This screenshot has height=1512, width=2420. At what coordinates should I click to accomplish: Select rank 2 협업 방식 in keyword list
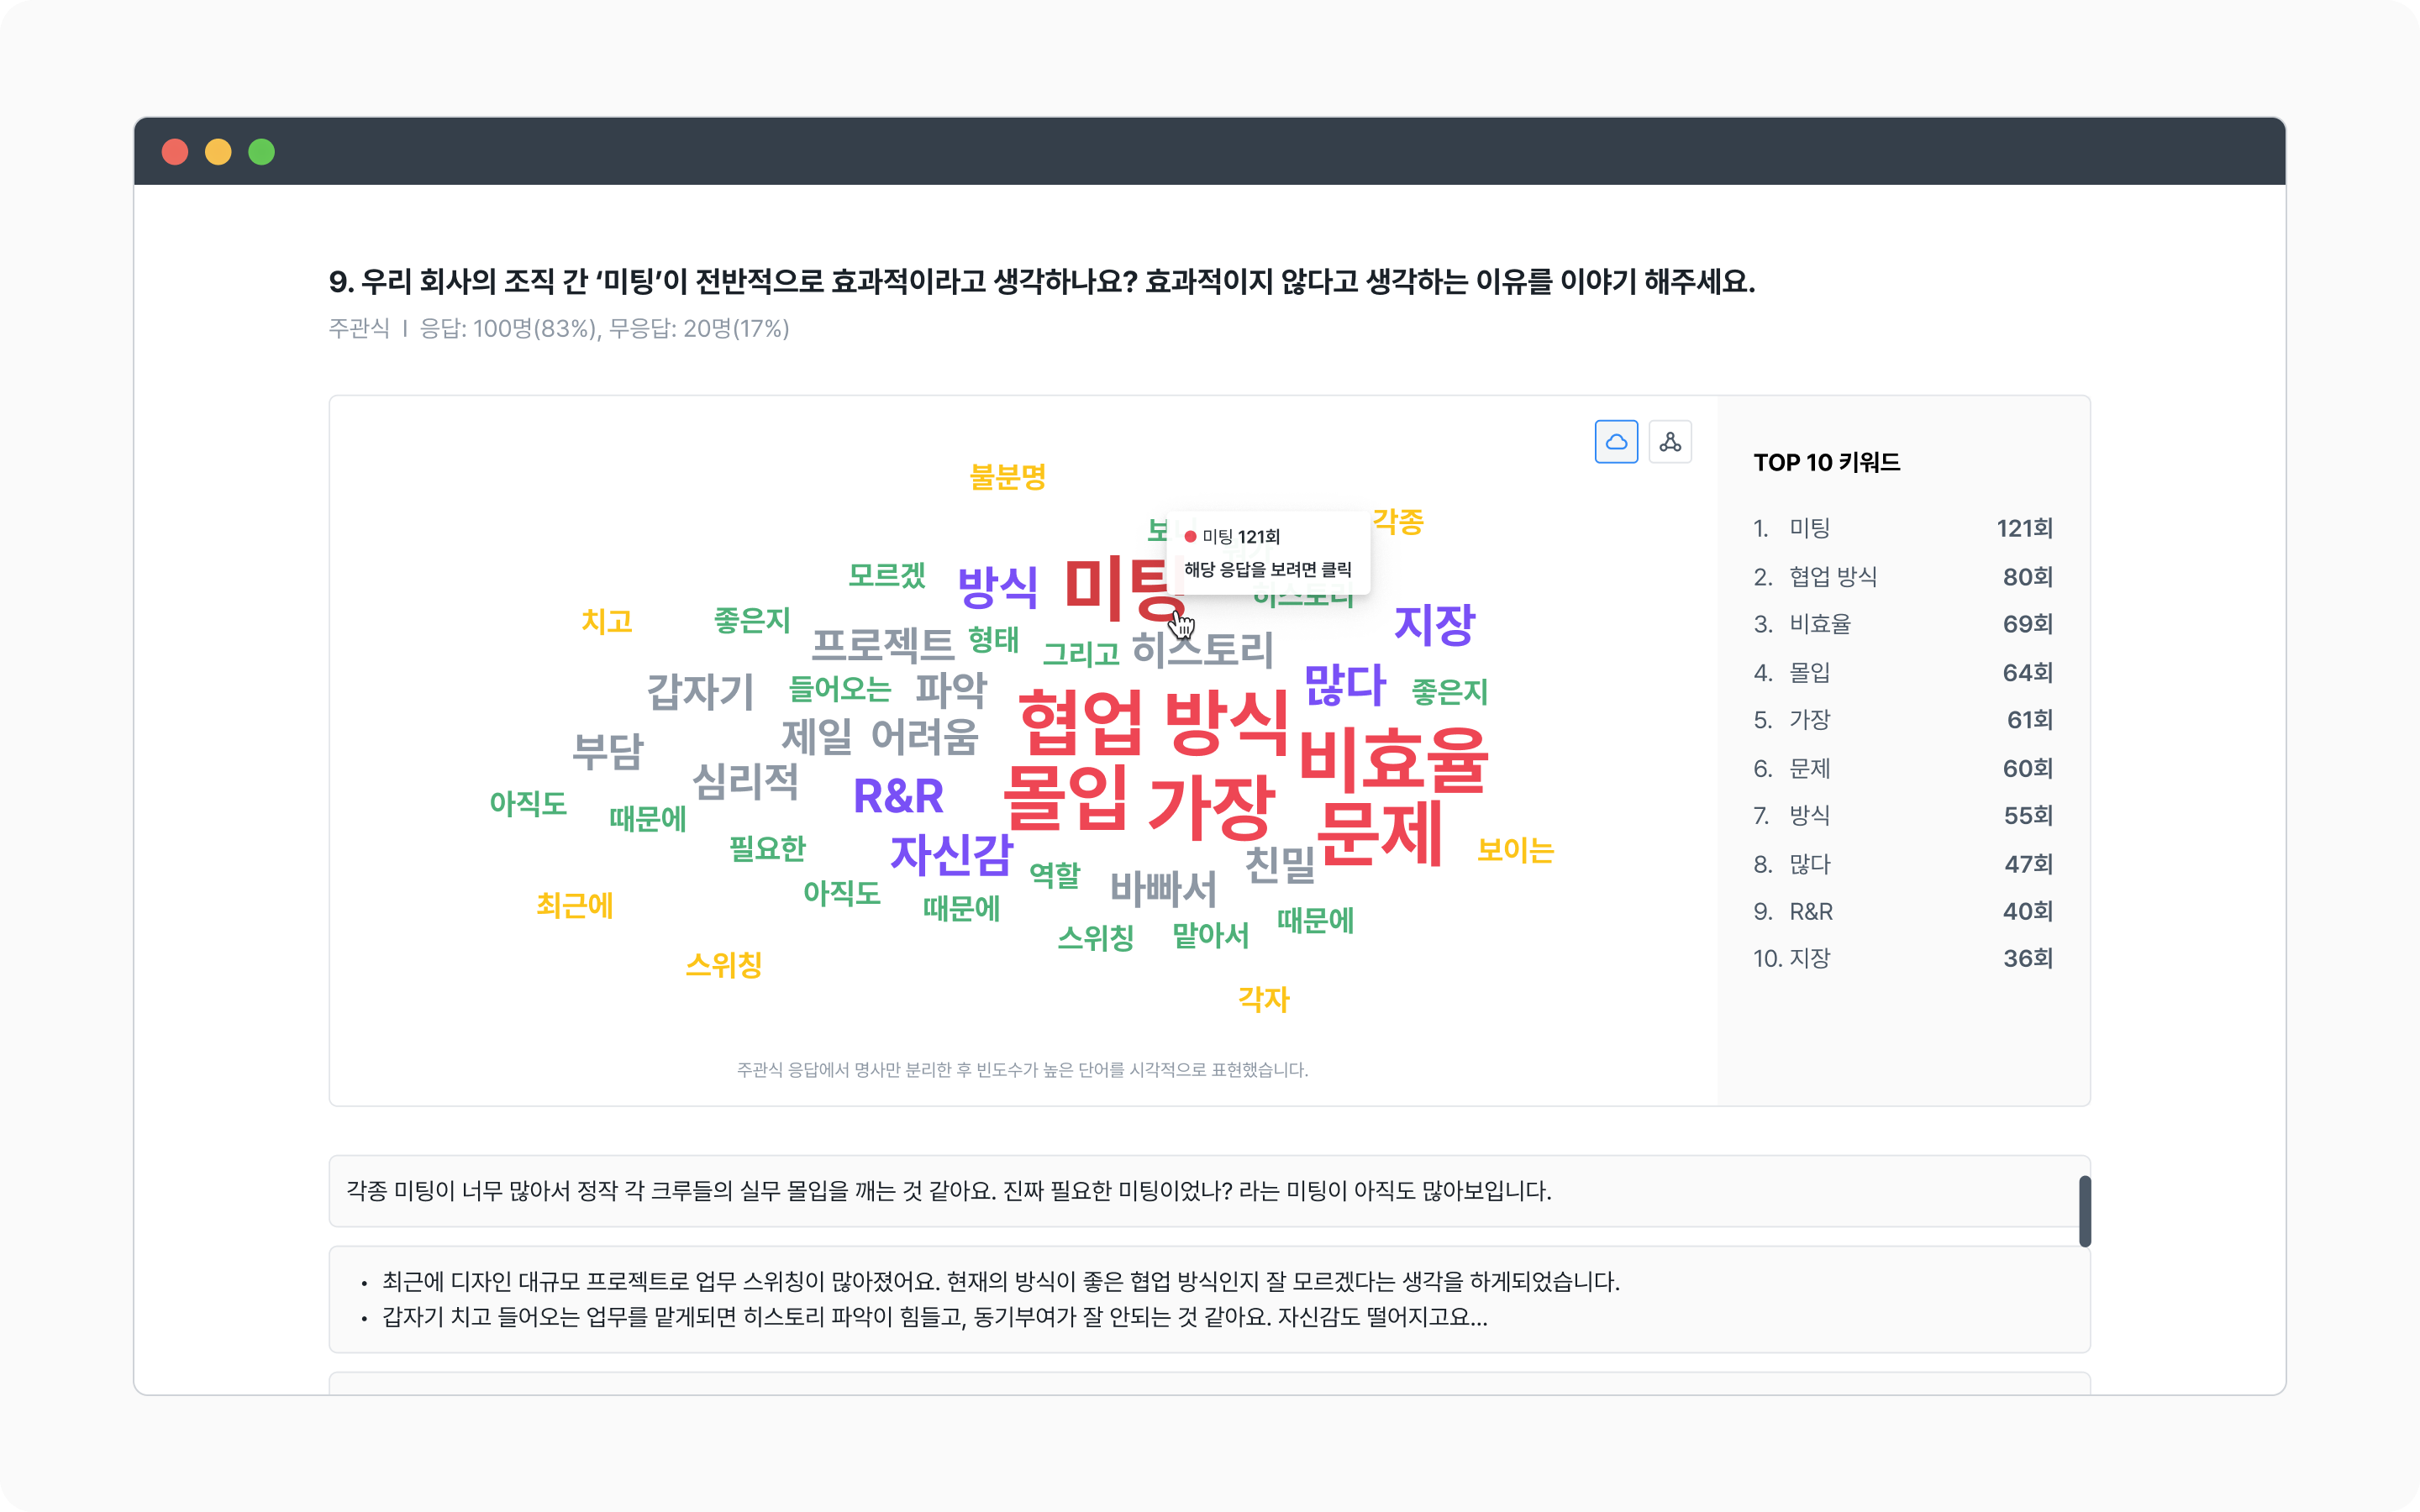[x=1836, y=576]
